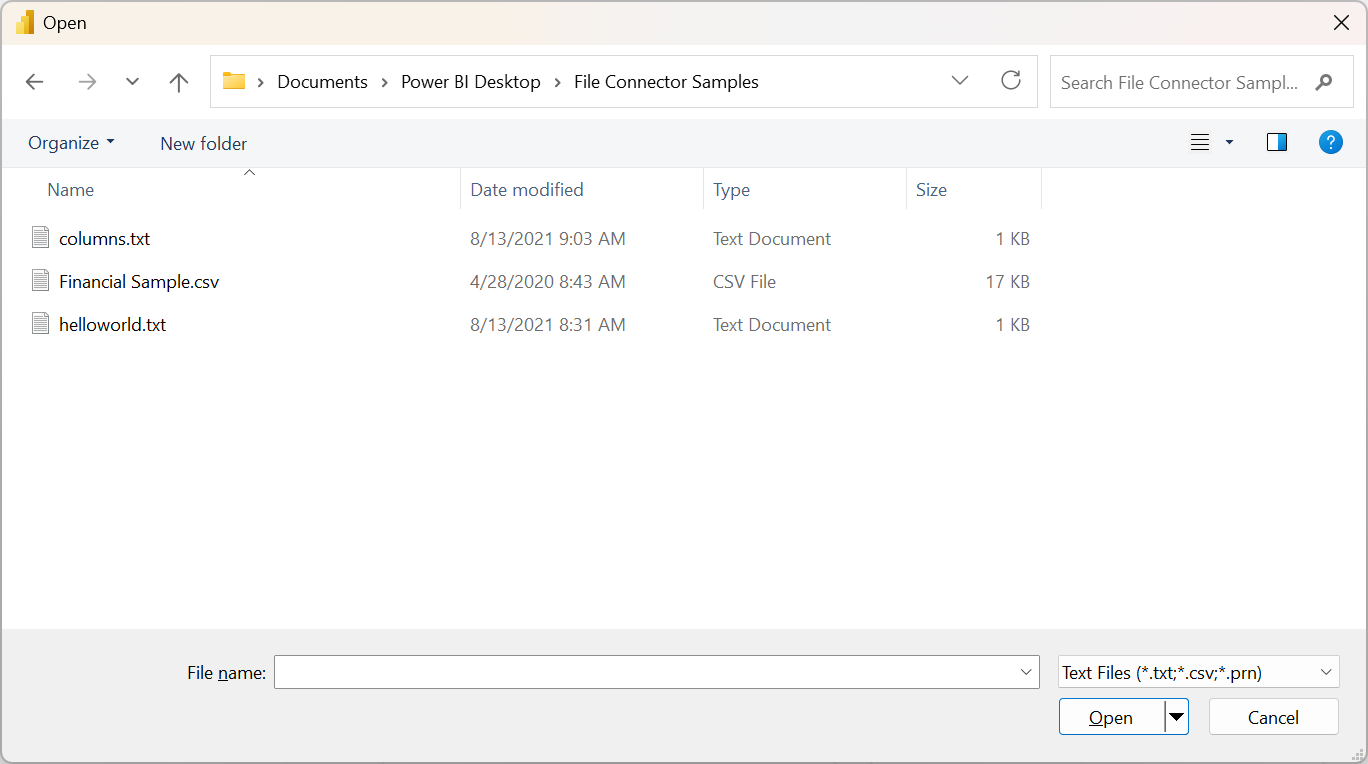Image resolution: width=1368 pixels, height=764 pixels.
Task: Open the Text Files type filter
Action: tap(1198, 673)
